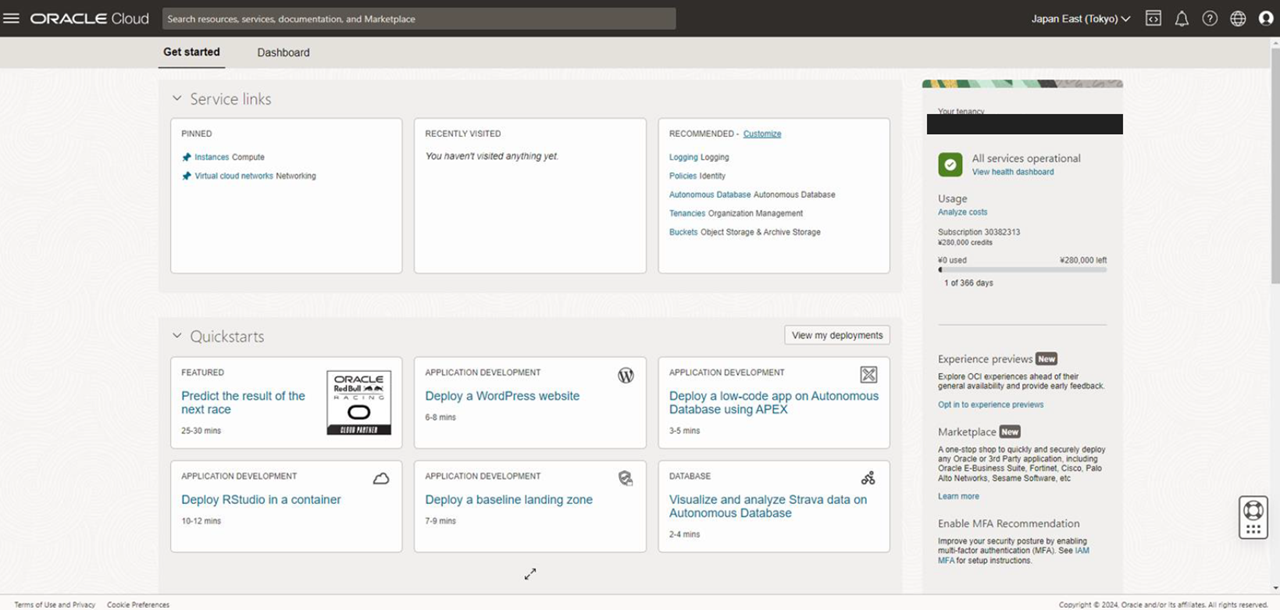
Task: Click the pin icon beside Virtual cloud networks
Action: click(x=186, y=176)
